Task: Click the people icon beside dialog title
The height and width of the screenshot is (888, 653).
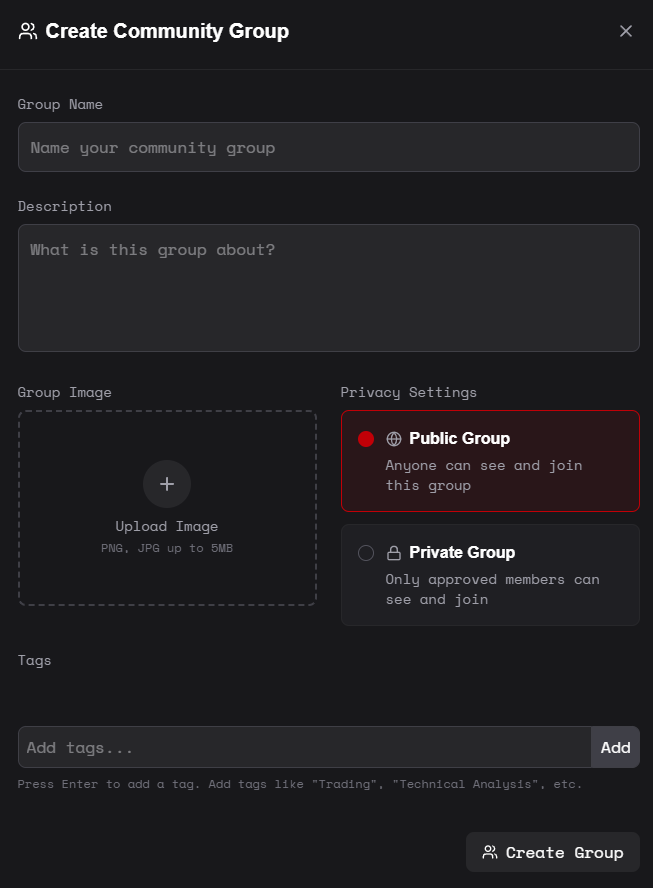Action: click(28, 31)
